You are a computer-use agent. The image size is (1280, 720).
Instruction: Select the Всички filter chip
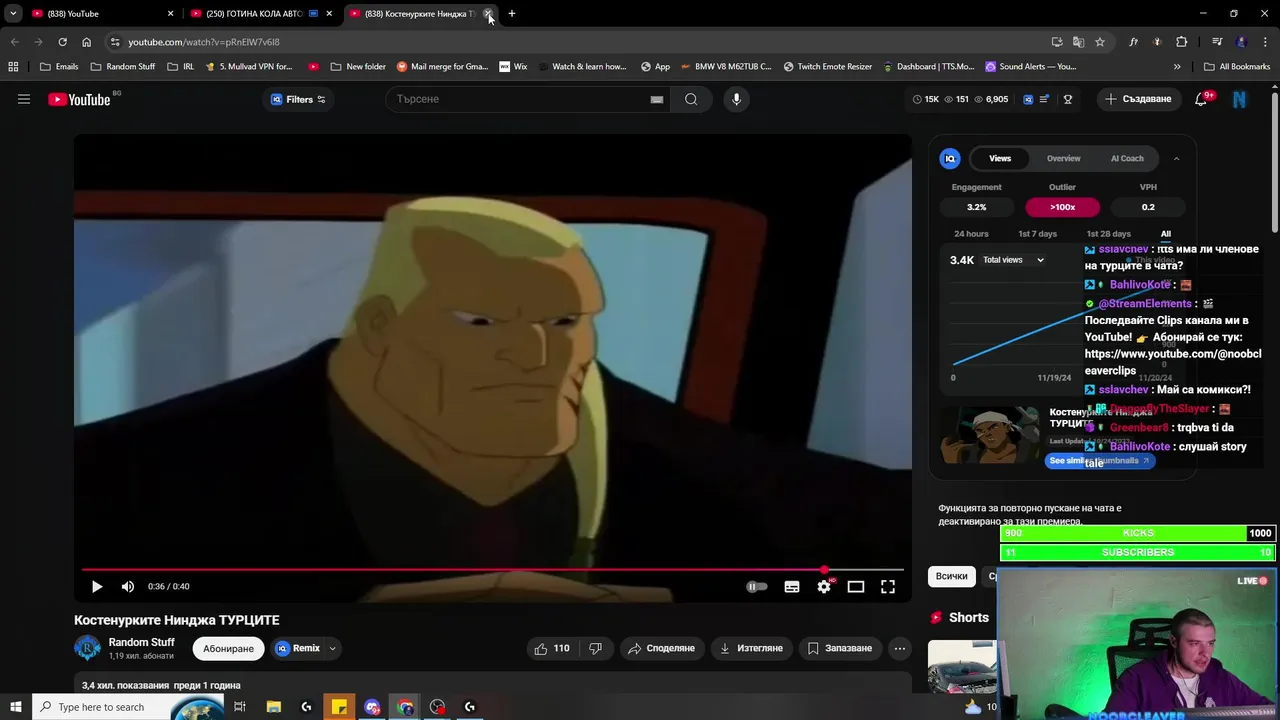tap(951, 576)
